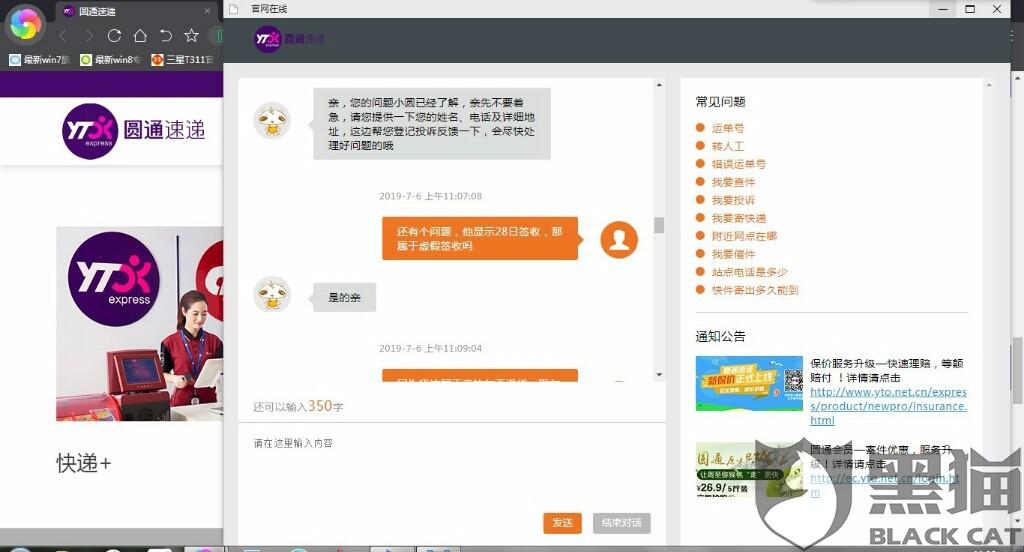Image resolution: width=1024 pixels, height=552 pixels.
Task: Click the timestamp 2019-7-6 上午11:09:04
Action: [430, 348]
